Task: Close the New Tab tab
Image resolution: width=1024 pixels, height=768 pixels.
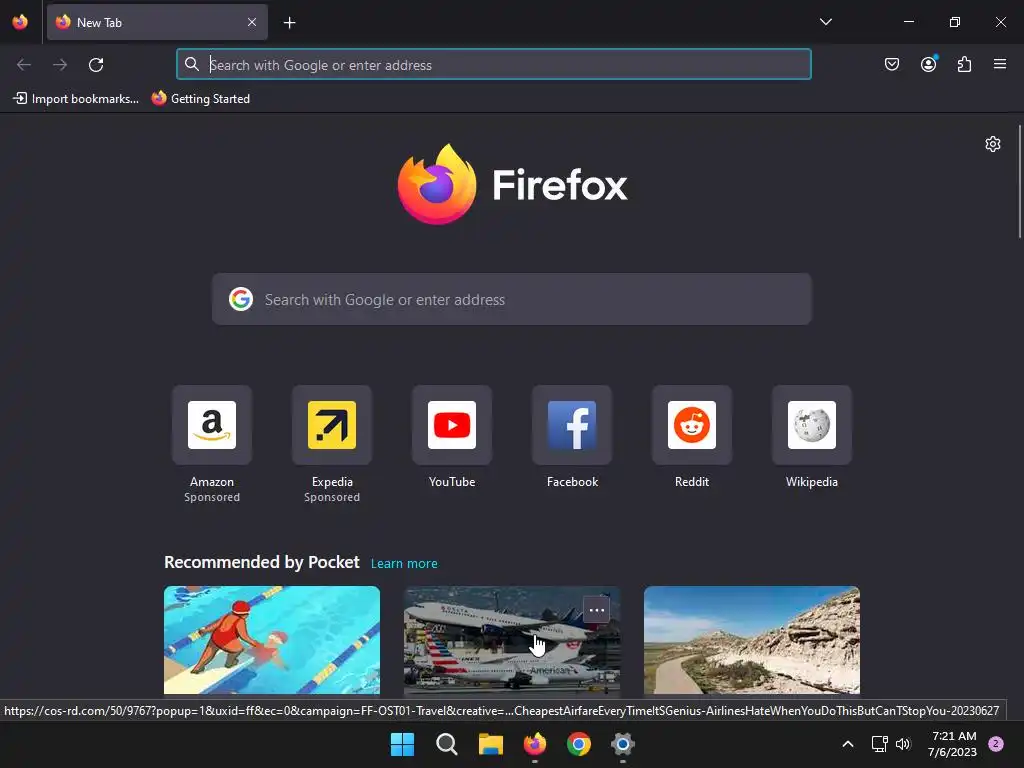Action: point(252,22)
